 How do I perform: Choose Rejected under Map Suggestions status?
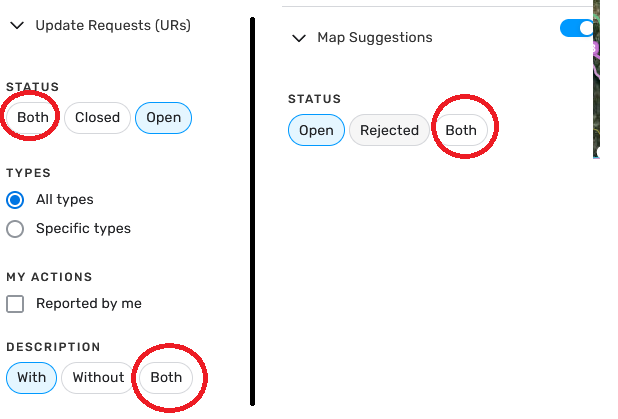389,130
